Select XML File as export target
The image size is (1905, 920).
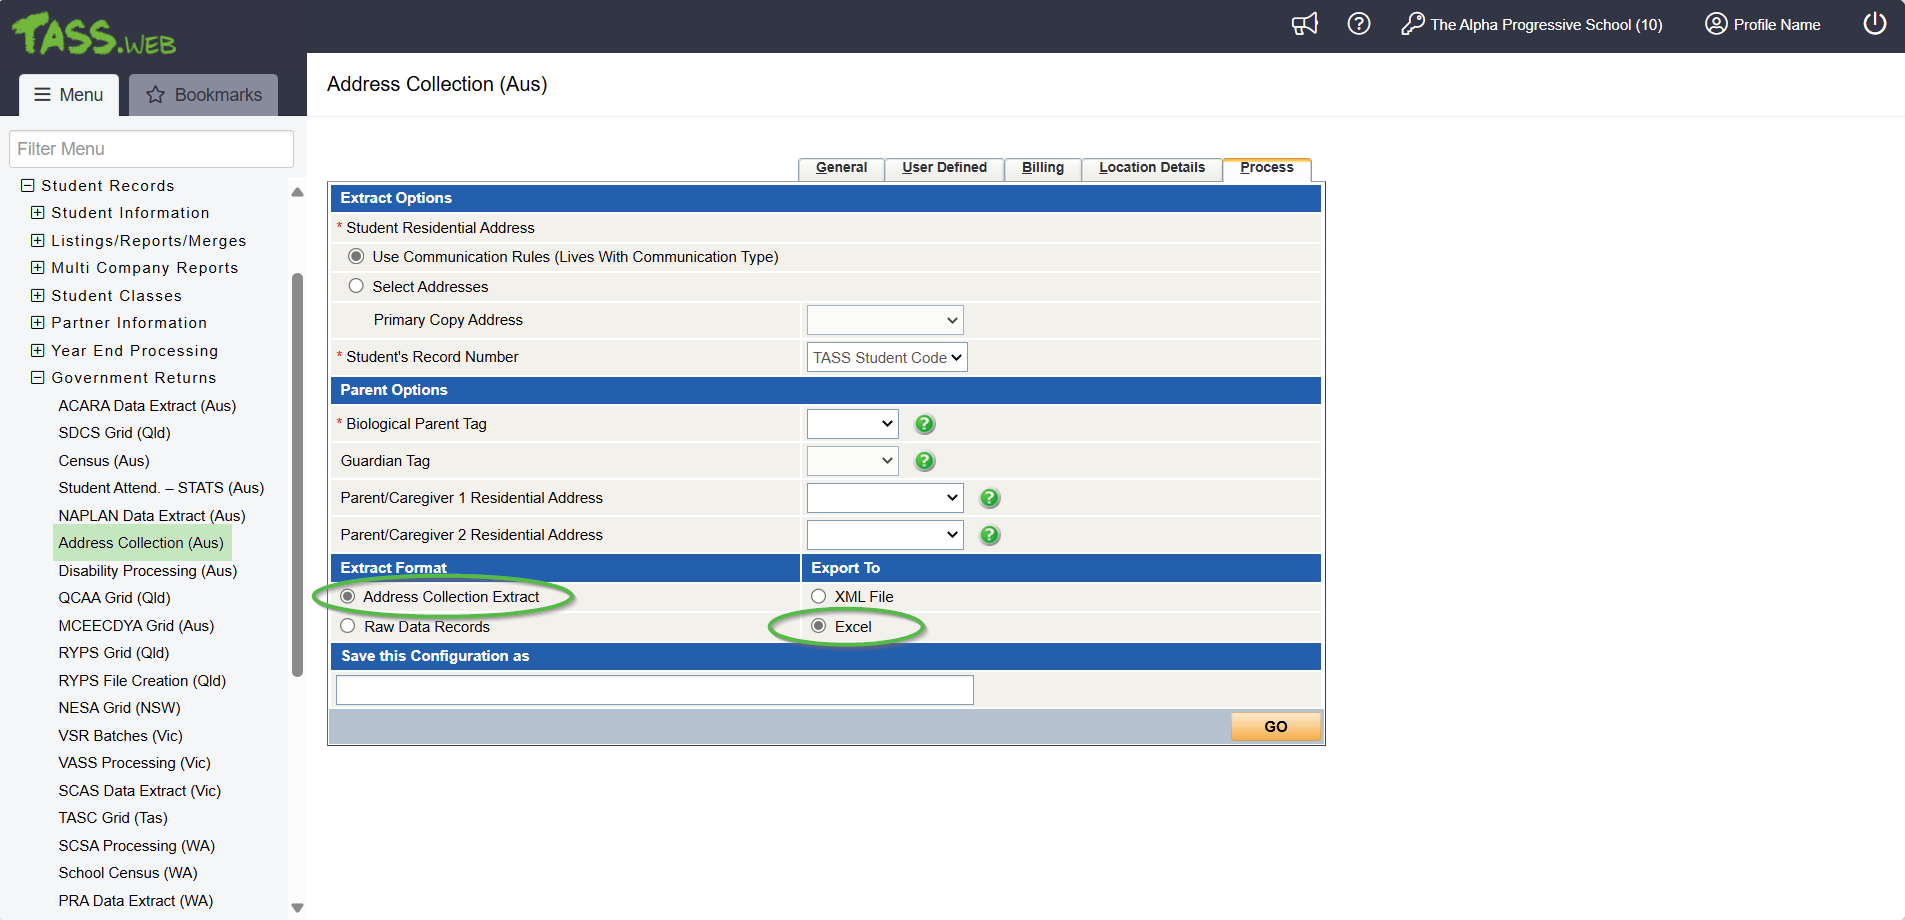(x=818, y=596)
